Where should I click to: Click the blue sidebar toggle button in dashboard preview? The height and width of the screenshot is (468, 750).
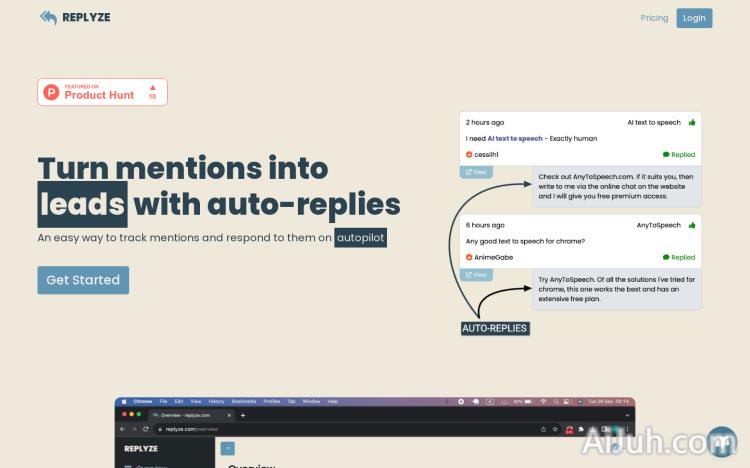pyautogui.click(x=227, y=448)
